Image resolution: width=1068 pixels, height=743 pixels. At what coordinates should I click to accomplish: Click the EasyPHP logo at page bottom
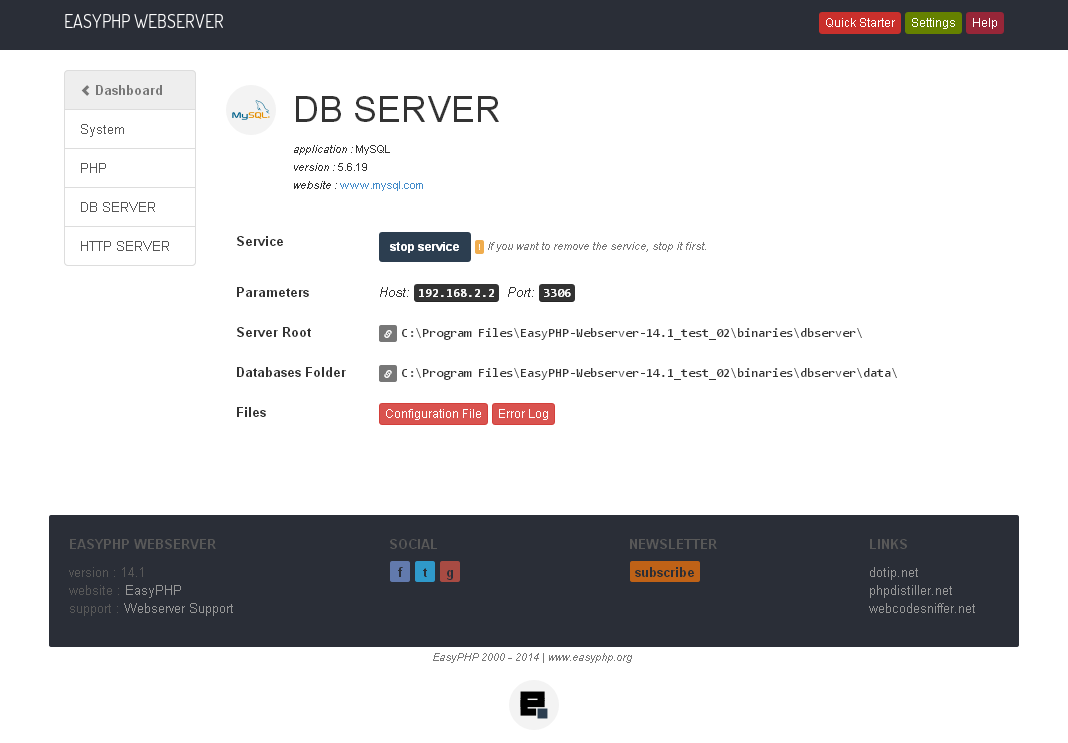click(534, 705)
